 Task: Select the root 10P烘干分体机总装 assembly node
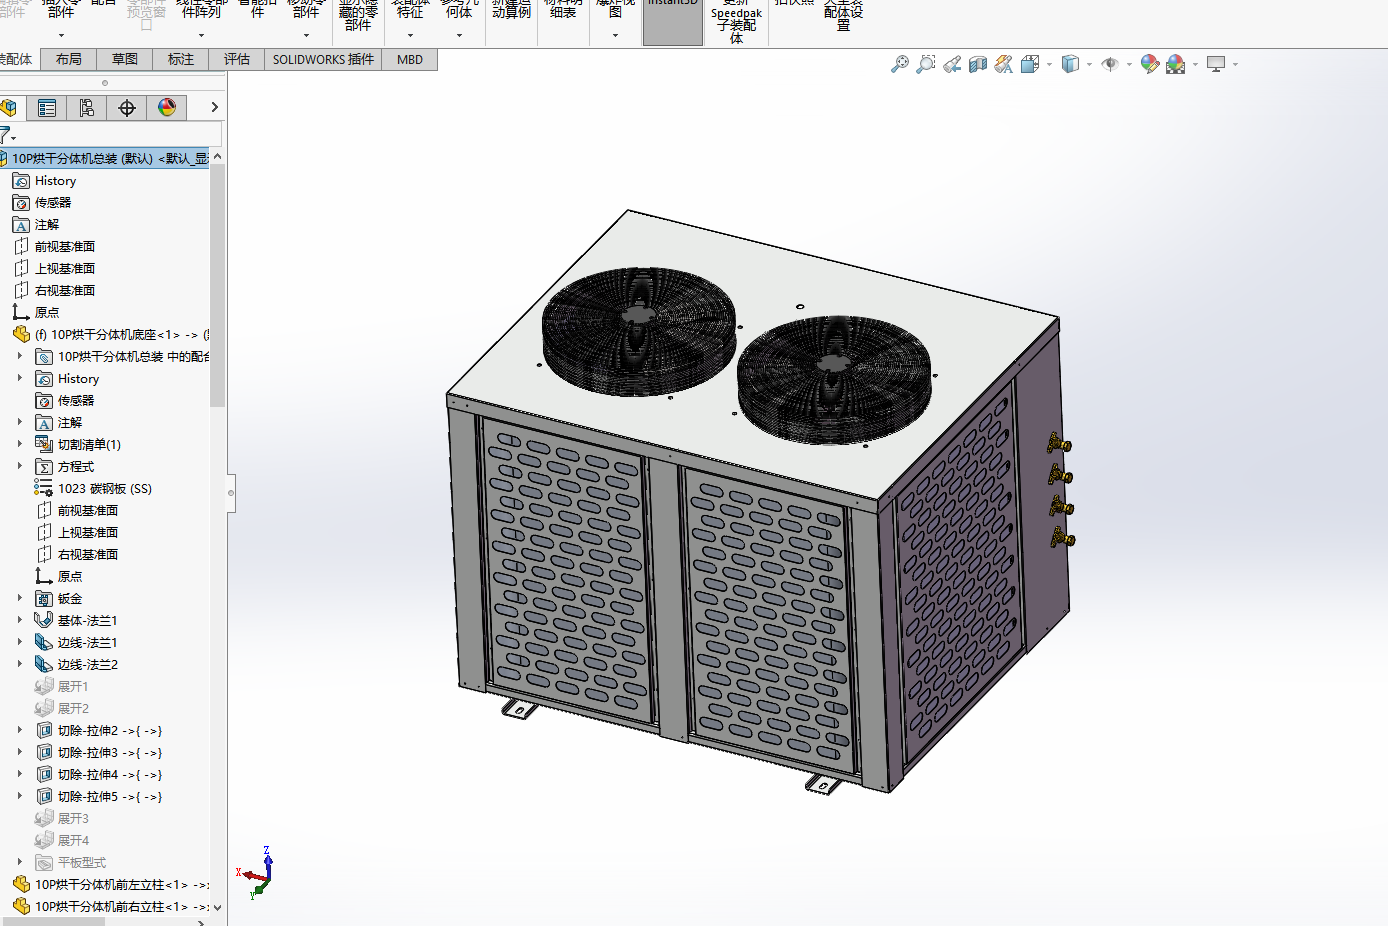point(105,159)
